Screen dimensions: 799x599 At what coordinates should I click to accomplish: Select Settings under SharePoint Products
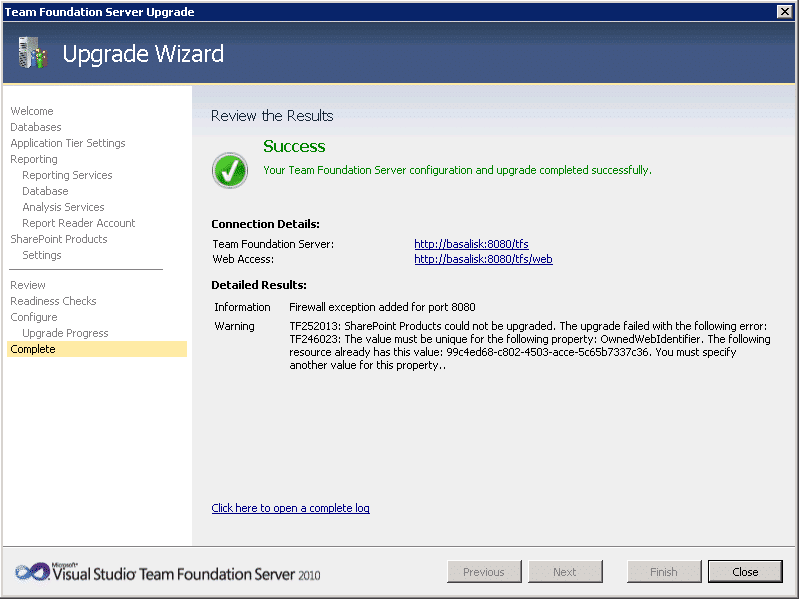(42, 255)
